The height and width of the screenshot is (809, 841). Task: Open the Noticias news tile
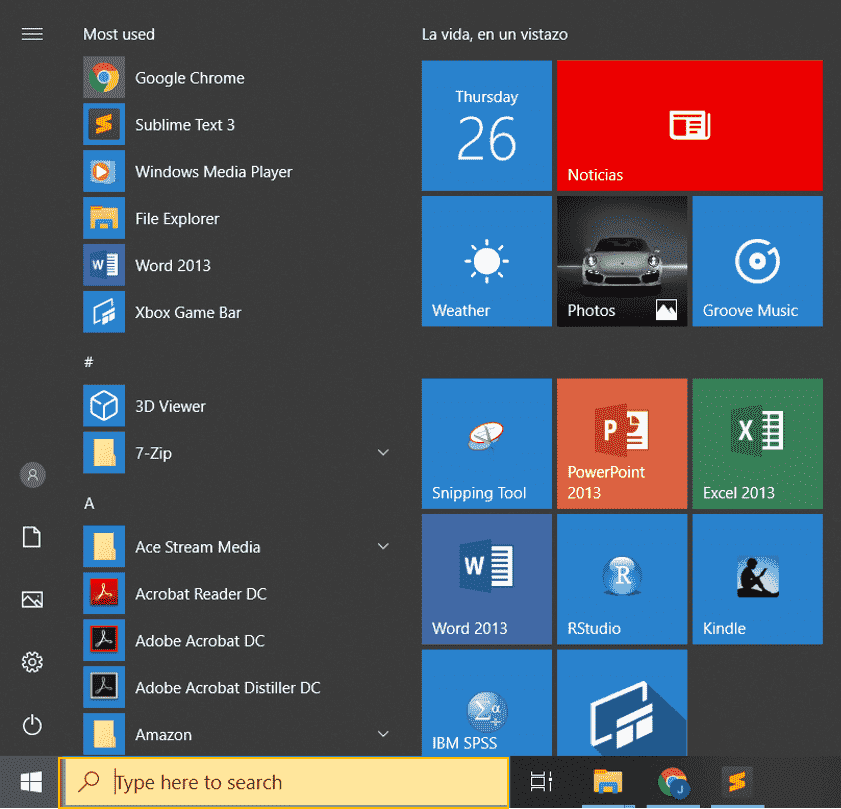click(x=690, y=126)
